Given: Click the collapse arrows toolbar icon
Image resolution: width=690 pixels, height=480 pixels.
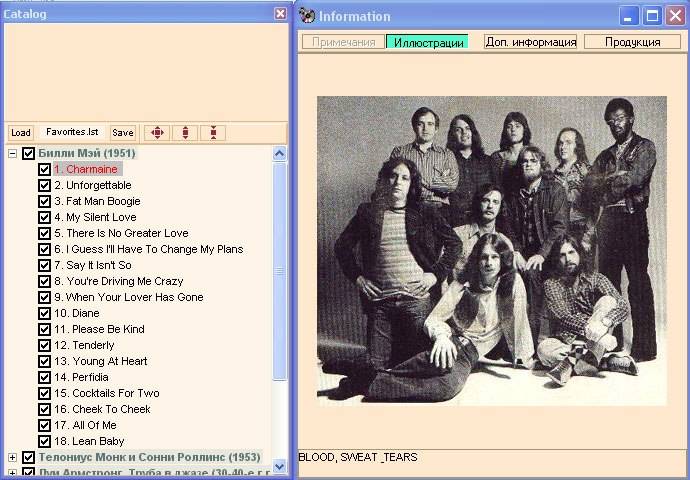Looking at the screenshot, I should point(213,132).
